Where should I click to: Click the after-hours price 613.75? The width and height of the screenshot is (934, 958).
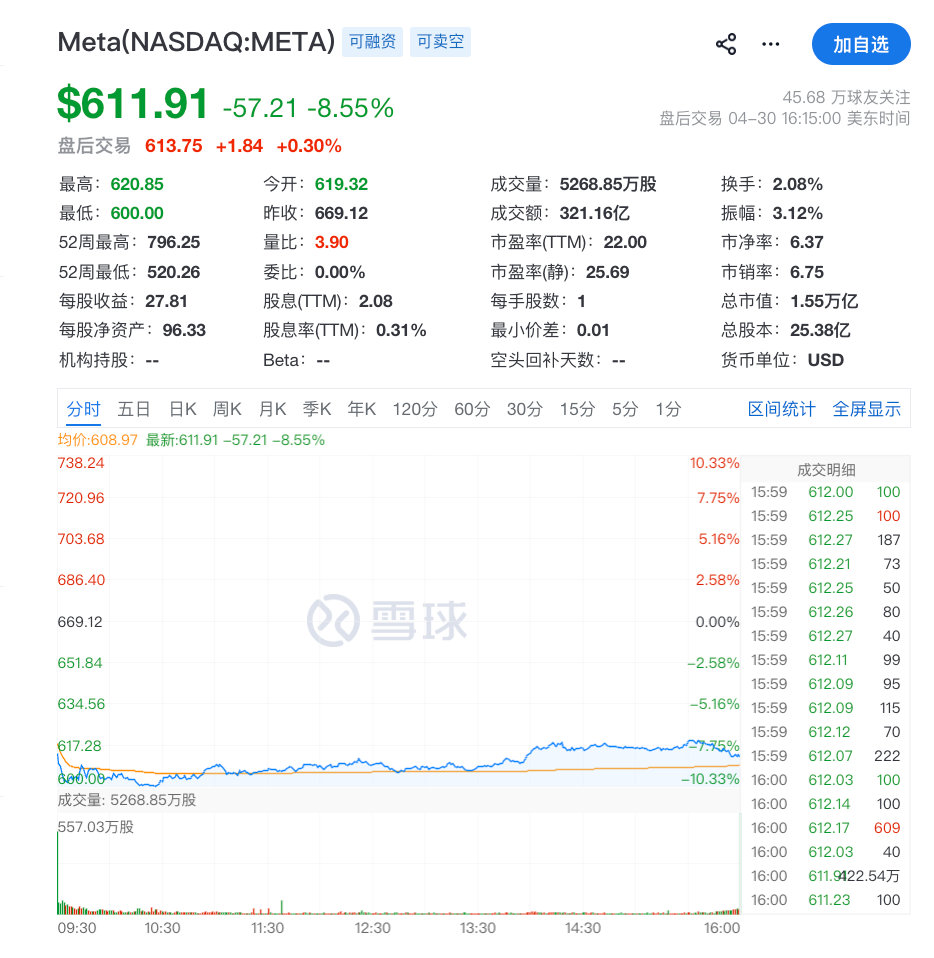point(173,145)
